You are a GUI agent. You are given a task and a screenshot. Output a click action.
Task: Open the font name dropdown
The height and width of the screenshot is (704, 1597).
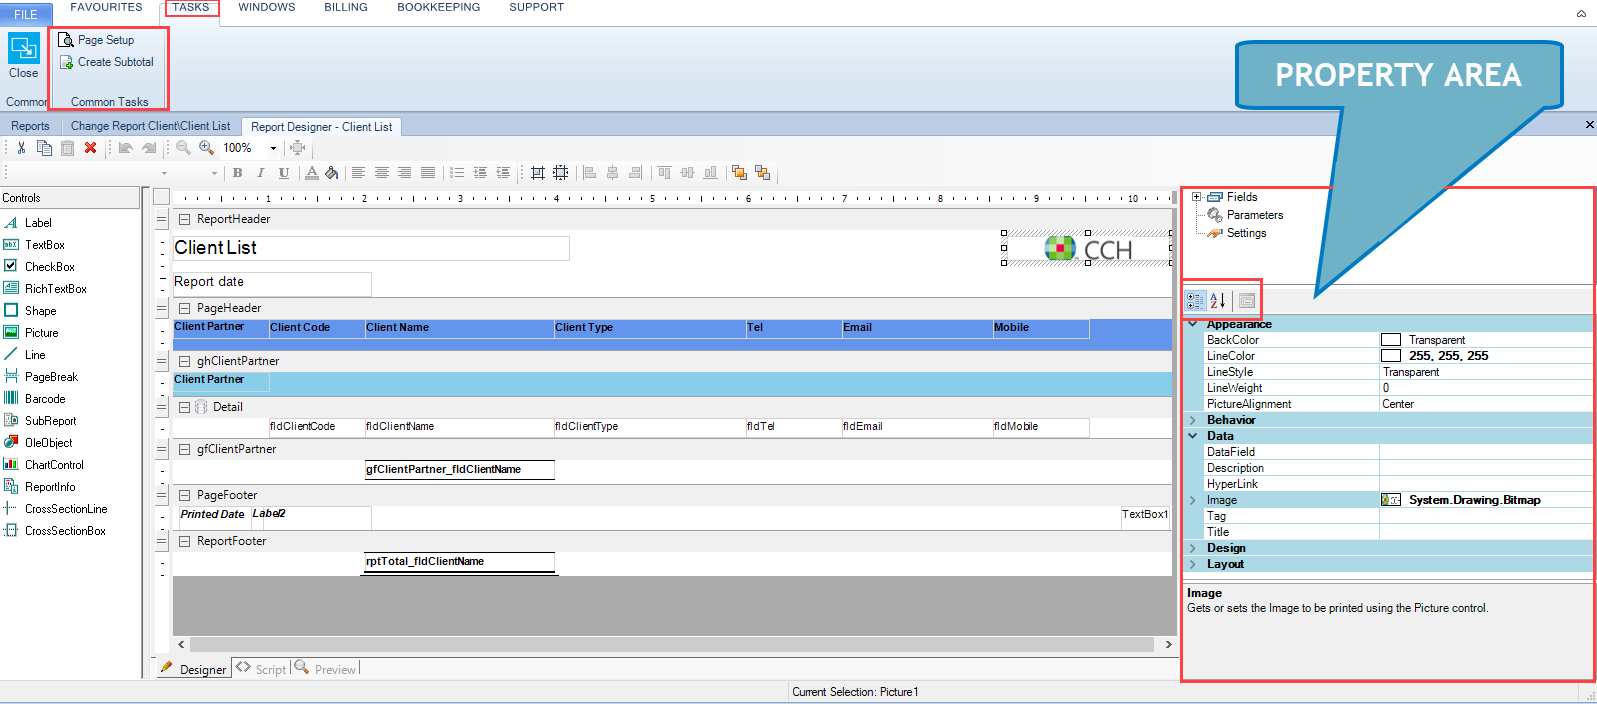pyautogui.click(x=164, y=173)
